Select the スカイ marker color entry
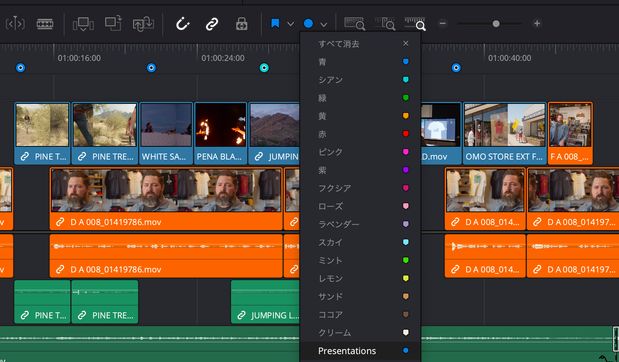 [x=360, y=242]
